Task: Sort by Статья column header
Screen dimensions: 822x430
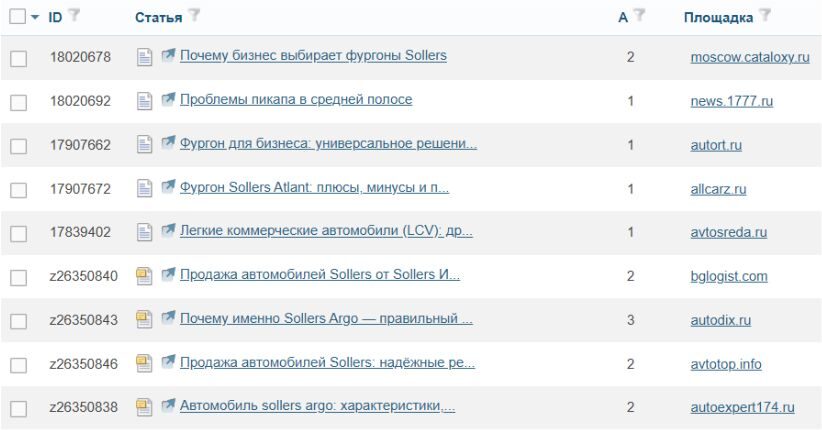Action: pos(158,17)
